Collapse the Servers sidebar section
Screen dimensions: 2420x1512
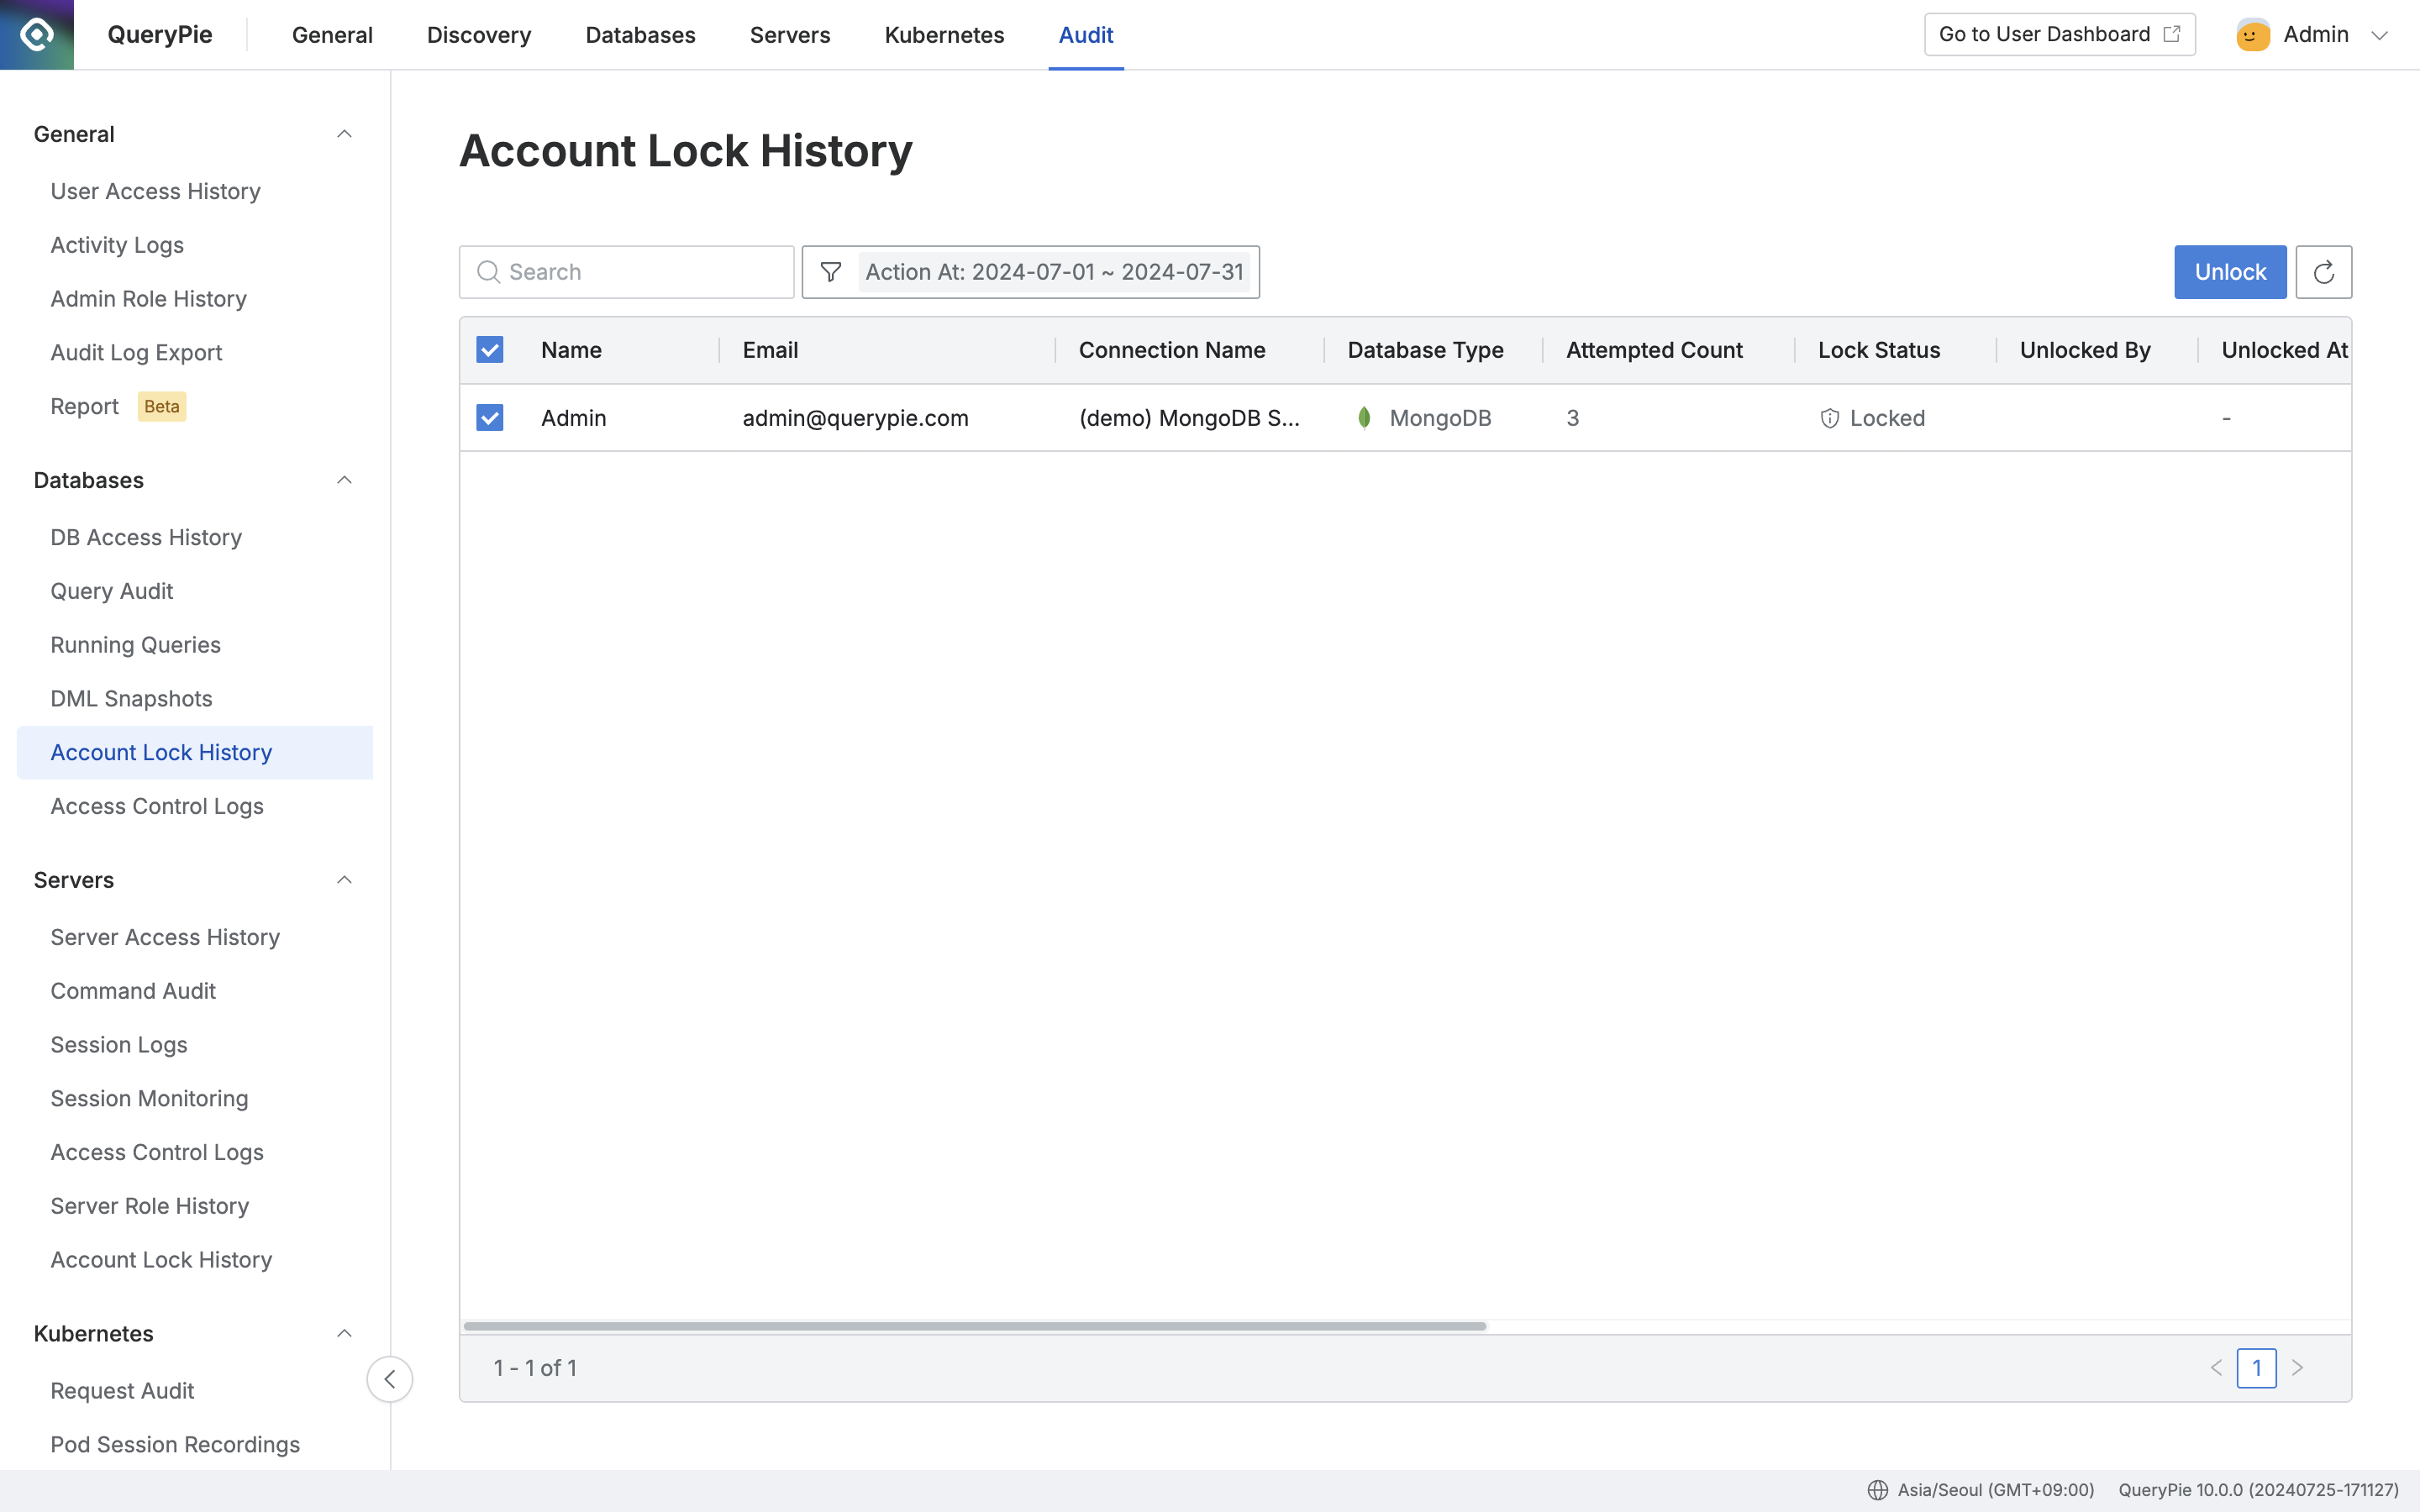(344, 880)
